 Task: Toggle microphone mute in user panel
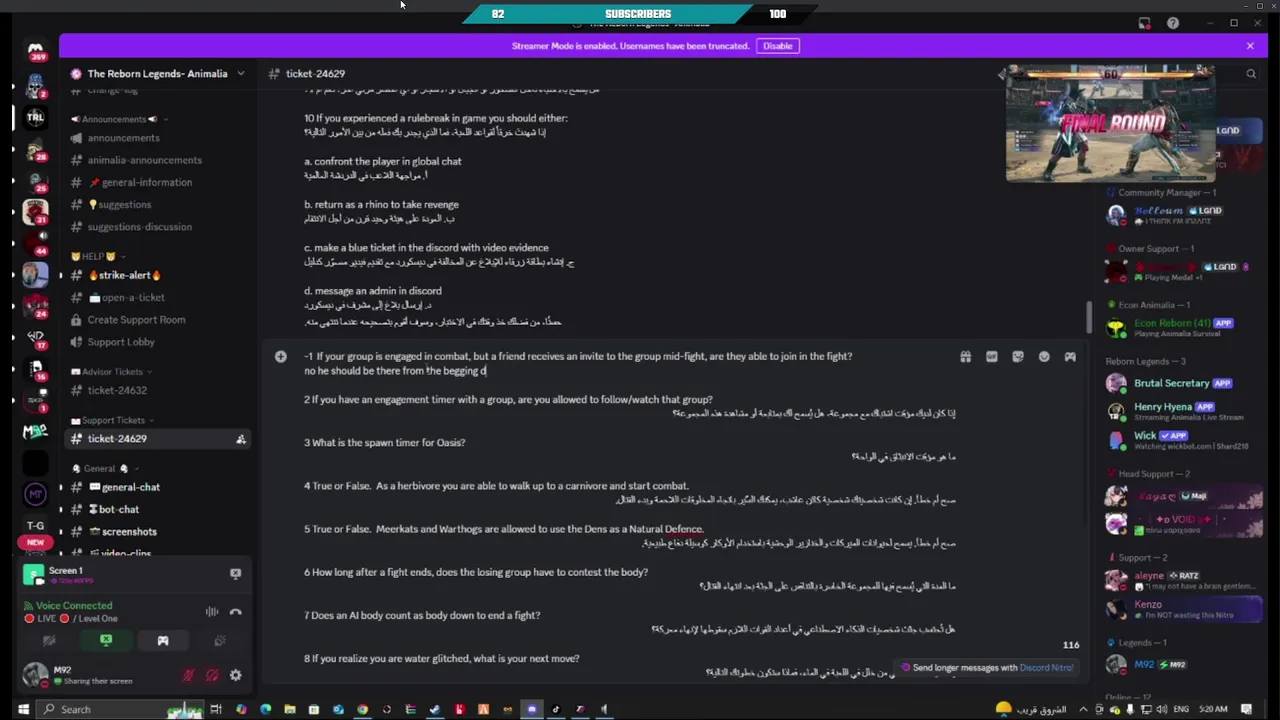[x=188, y=675]
